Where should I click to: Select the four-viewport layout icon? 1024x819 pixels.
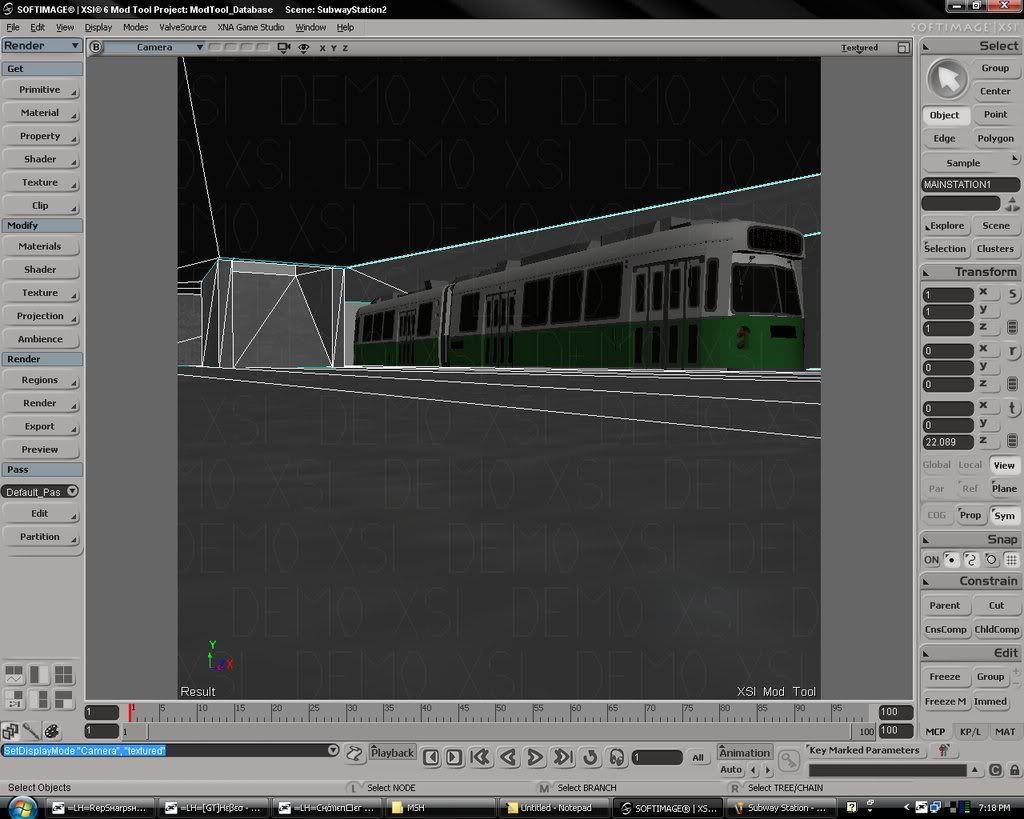(63, 675)
